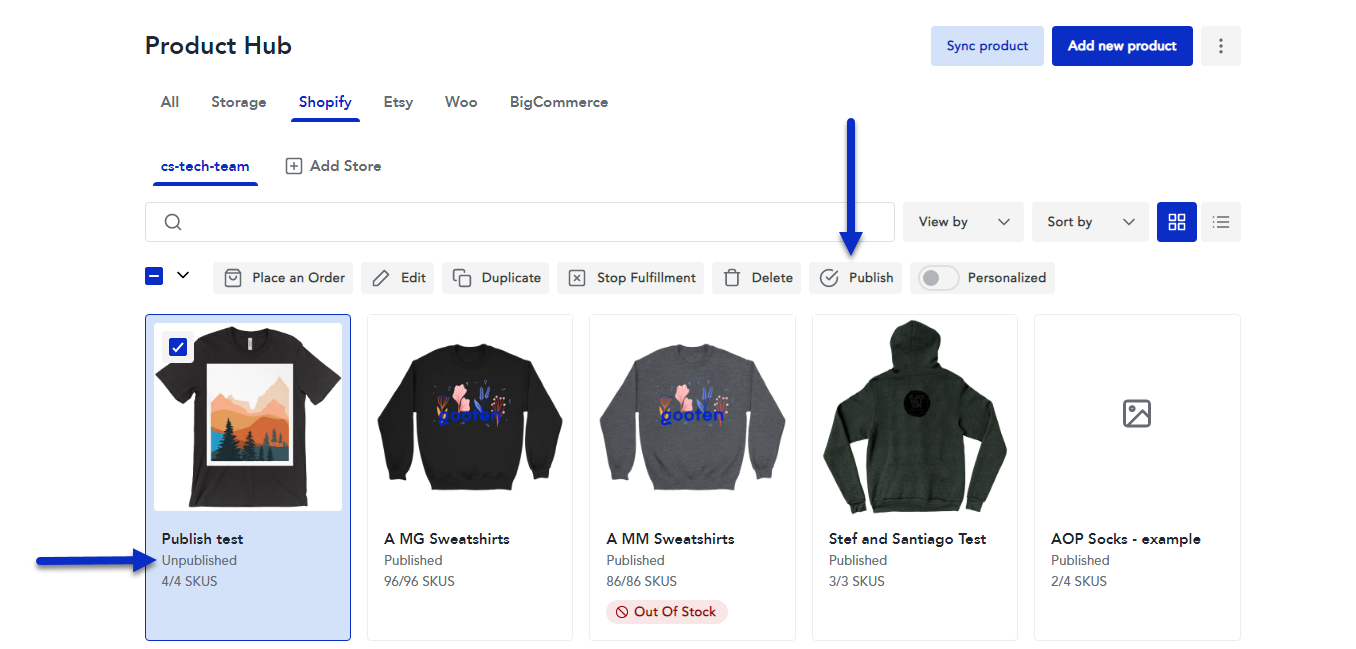Toggle the select-all products checkbox
The image size is (1356, 649).
pos(154,276)
